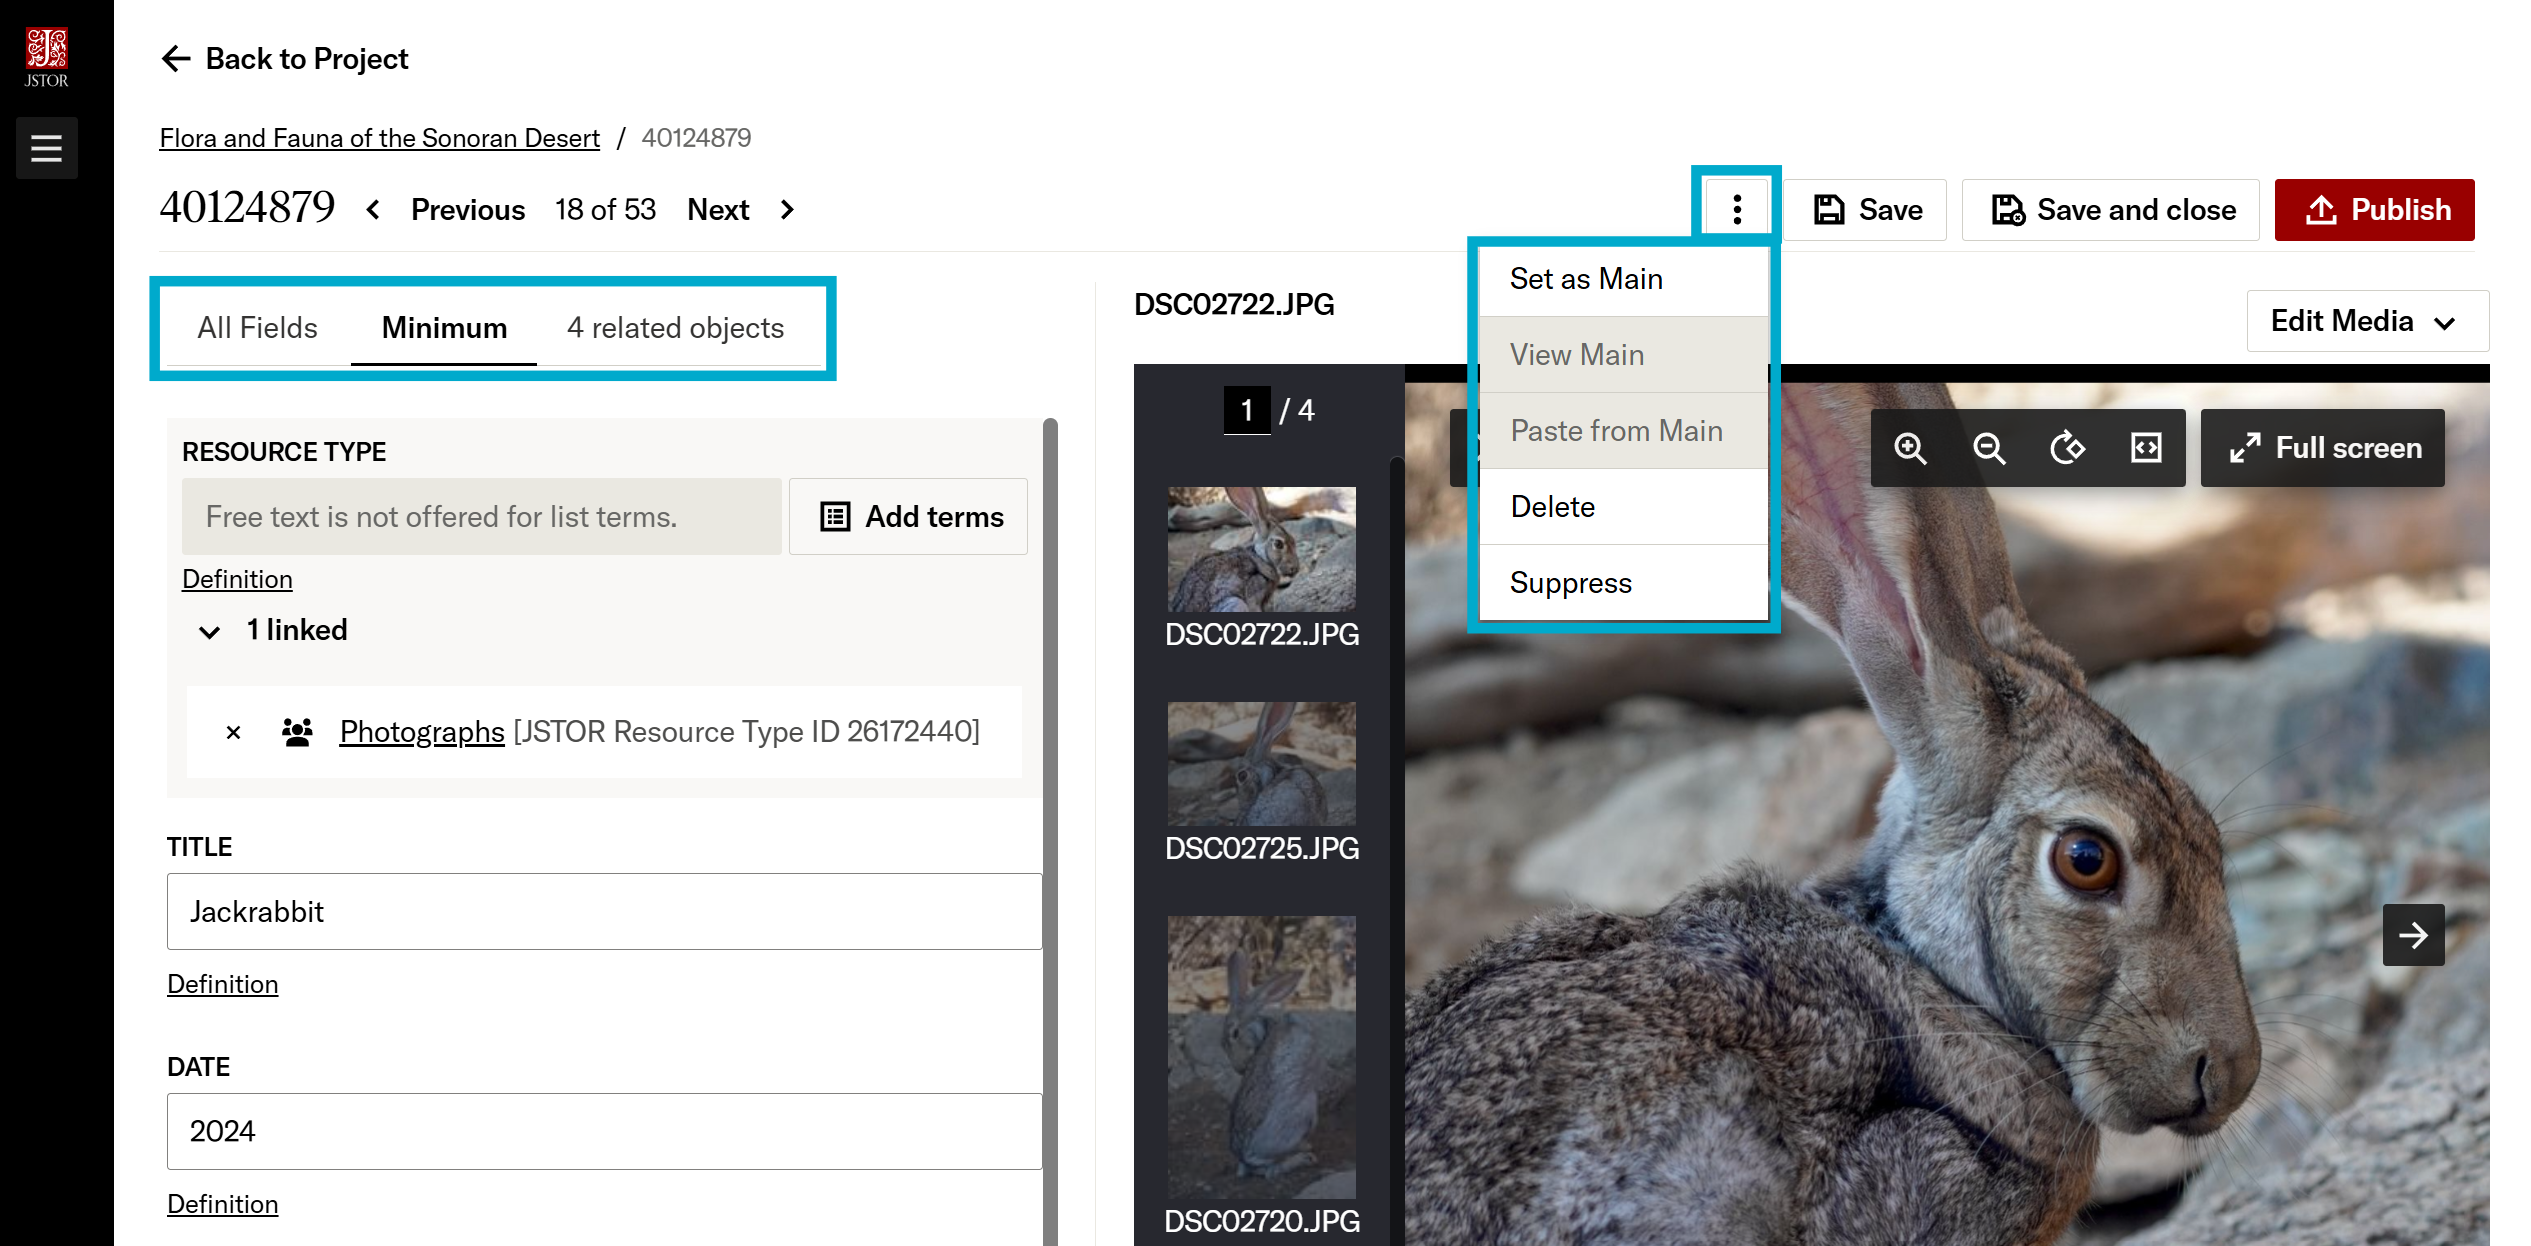Fit the image to the viewer
Image resolution: width=2531 pixels, height=1246 pixels.
click(x=2146, y=448)
